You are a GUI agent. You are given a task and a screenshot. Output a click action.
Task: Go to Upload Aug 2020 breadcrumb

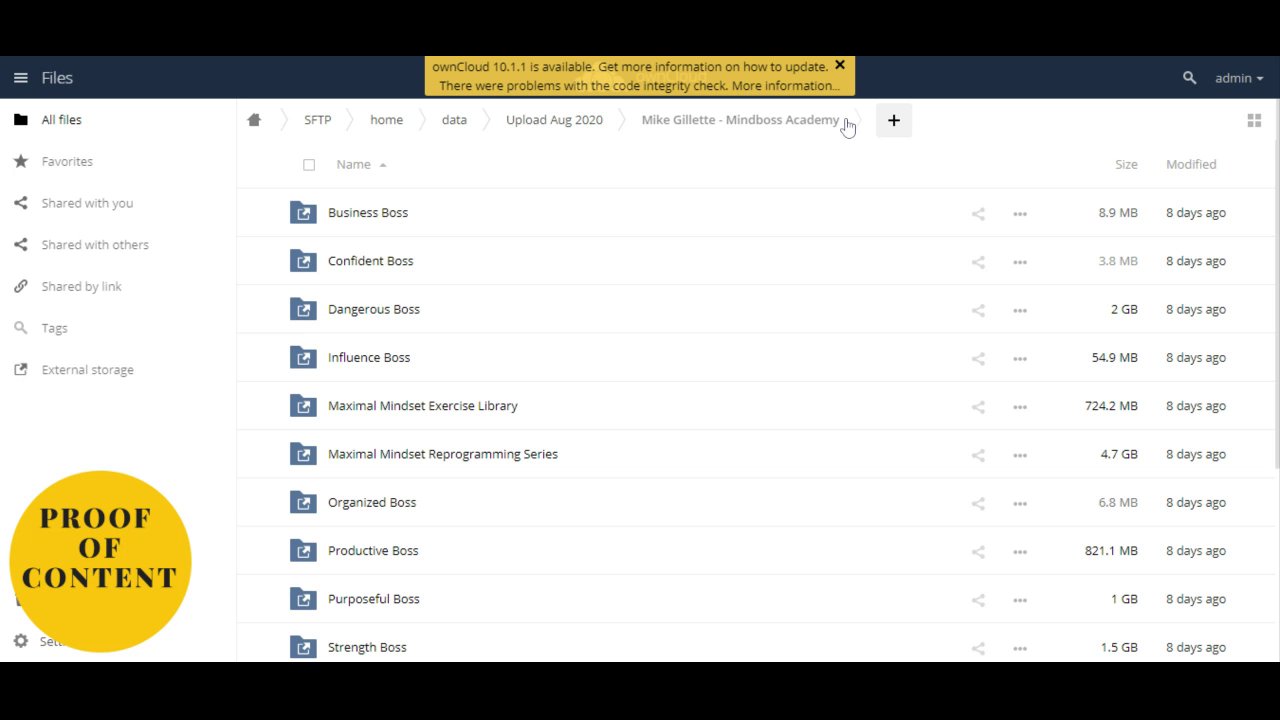(554, 120)
